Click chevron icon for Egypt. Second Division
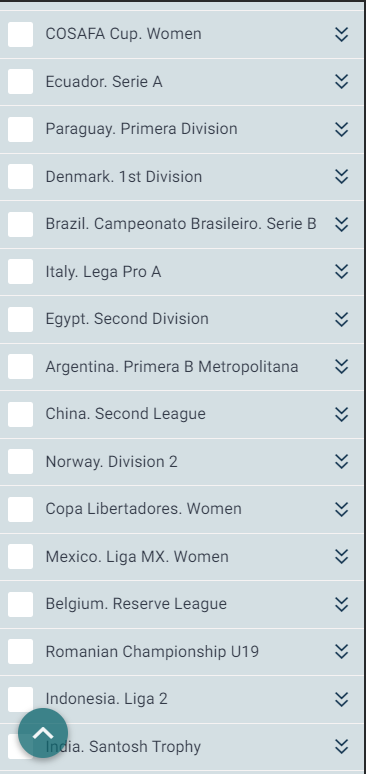The image size is (366, 774). (x=341, y=319)
